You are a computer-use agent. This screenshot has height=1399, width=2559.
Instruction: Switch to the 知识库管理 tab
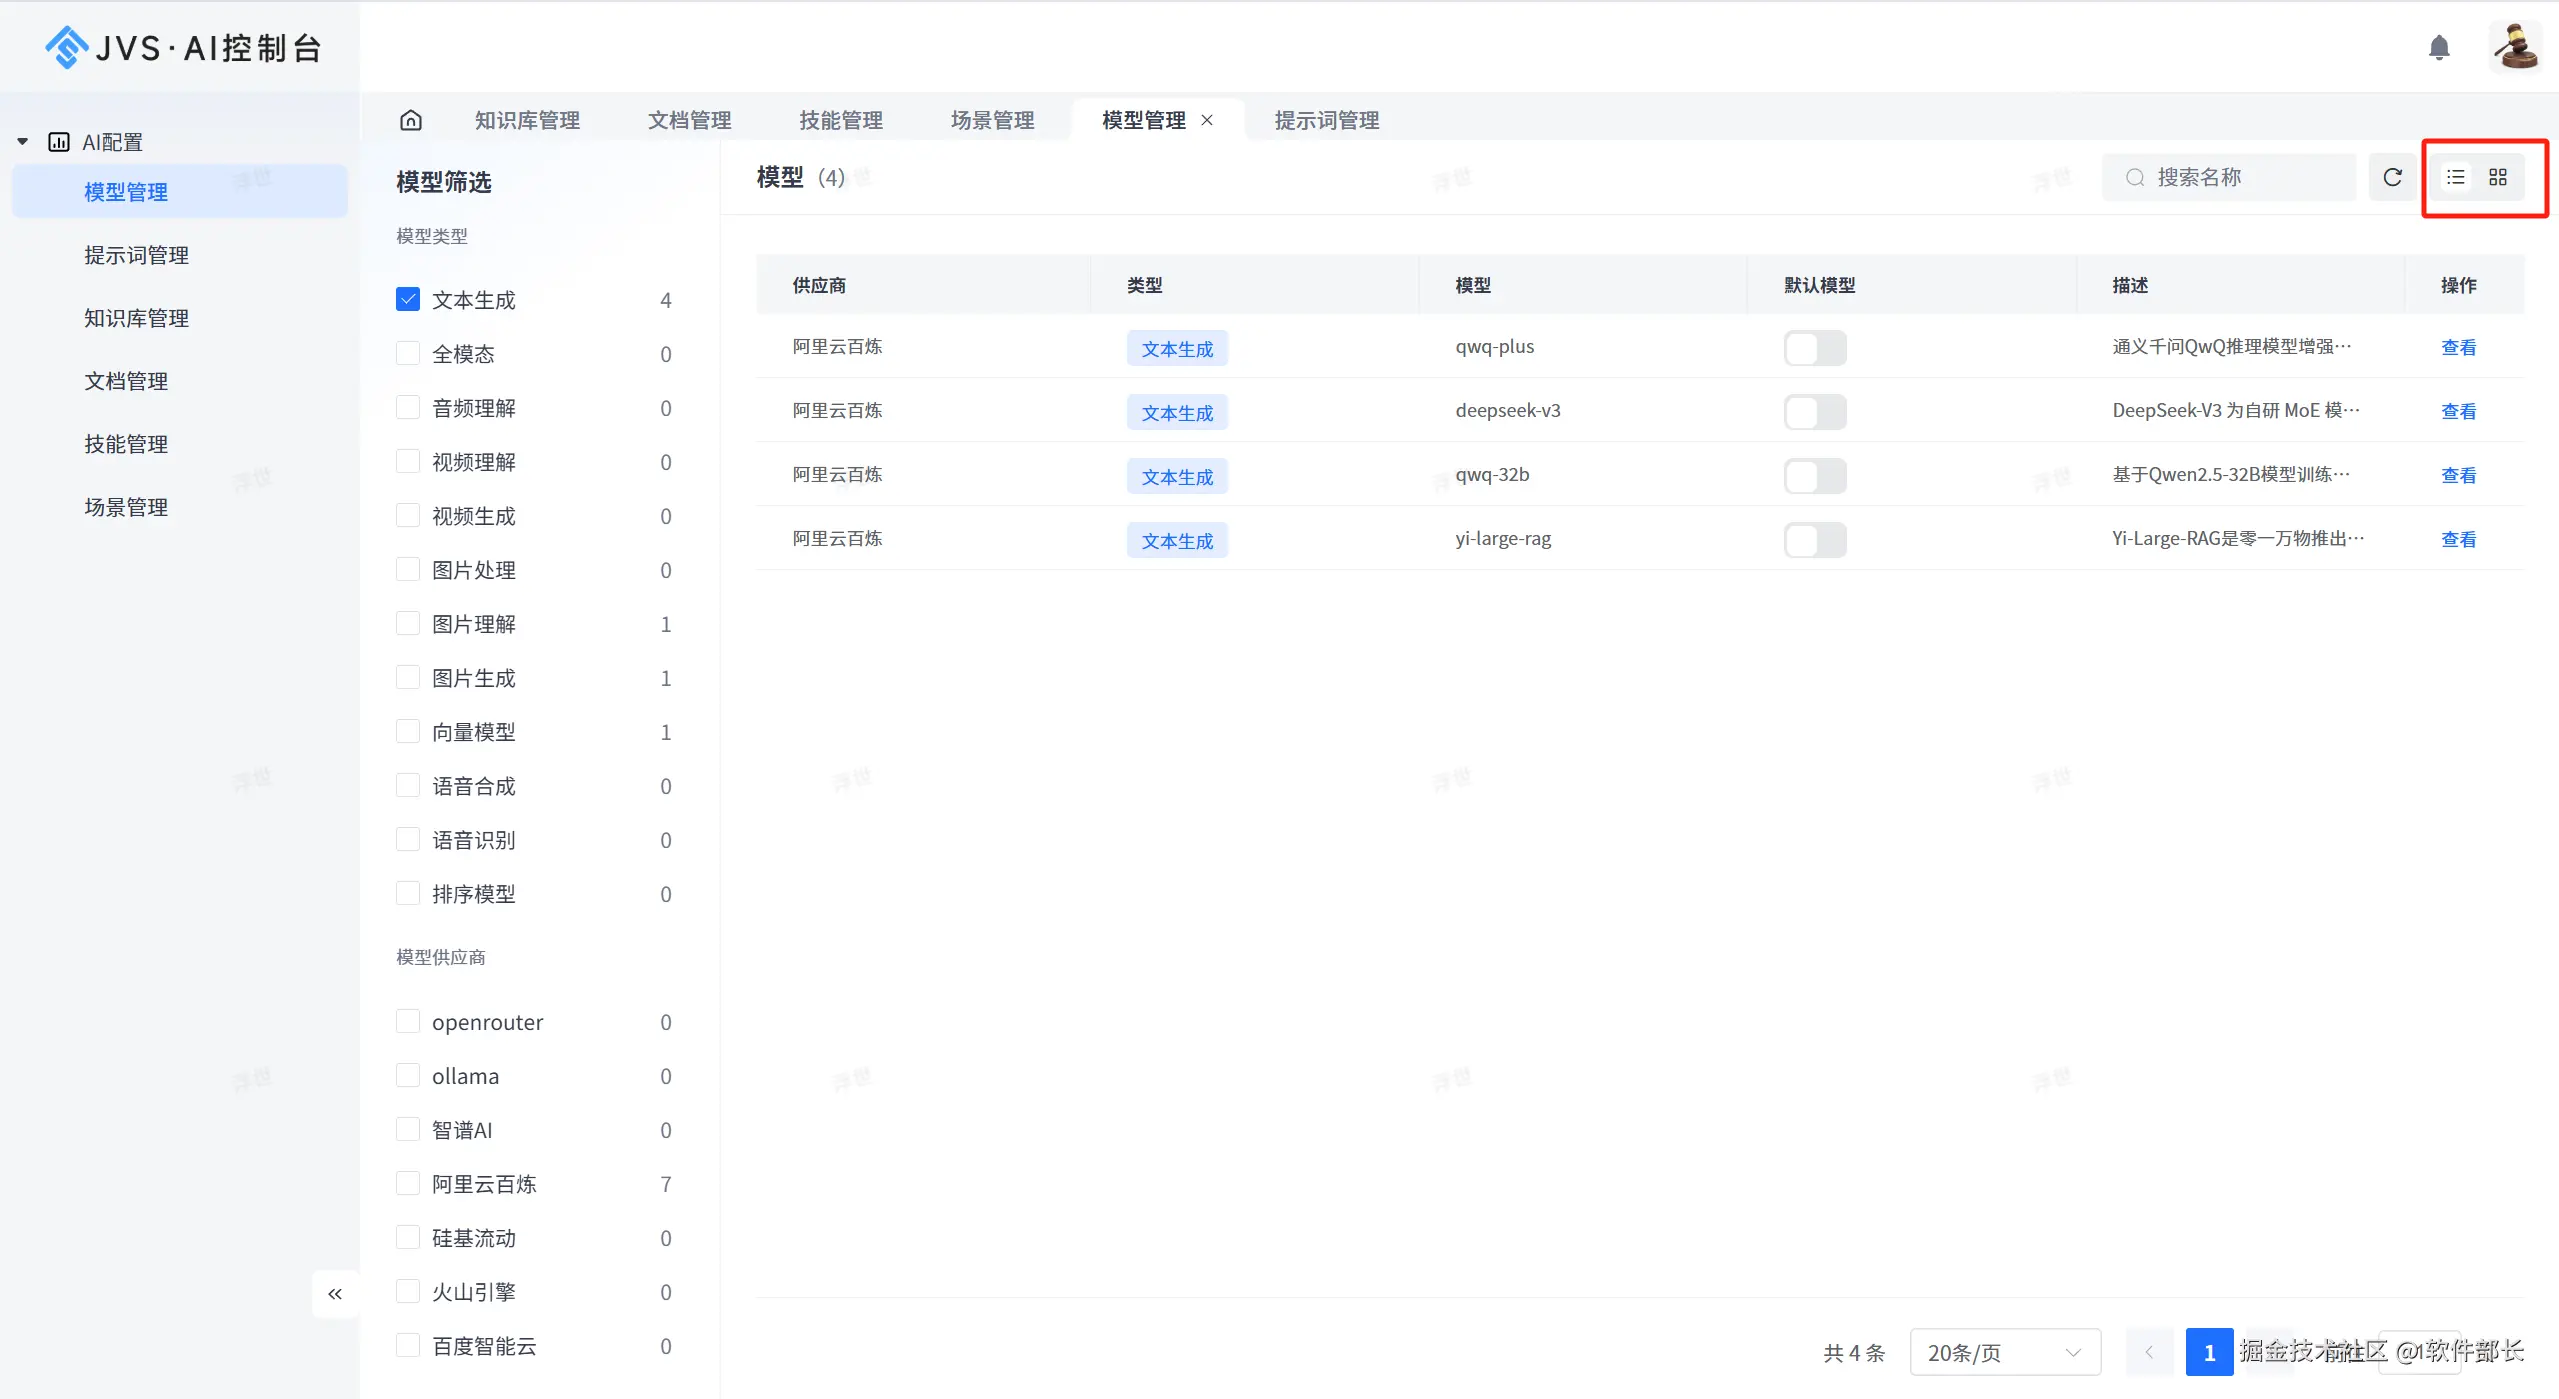click(527, 120)
